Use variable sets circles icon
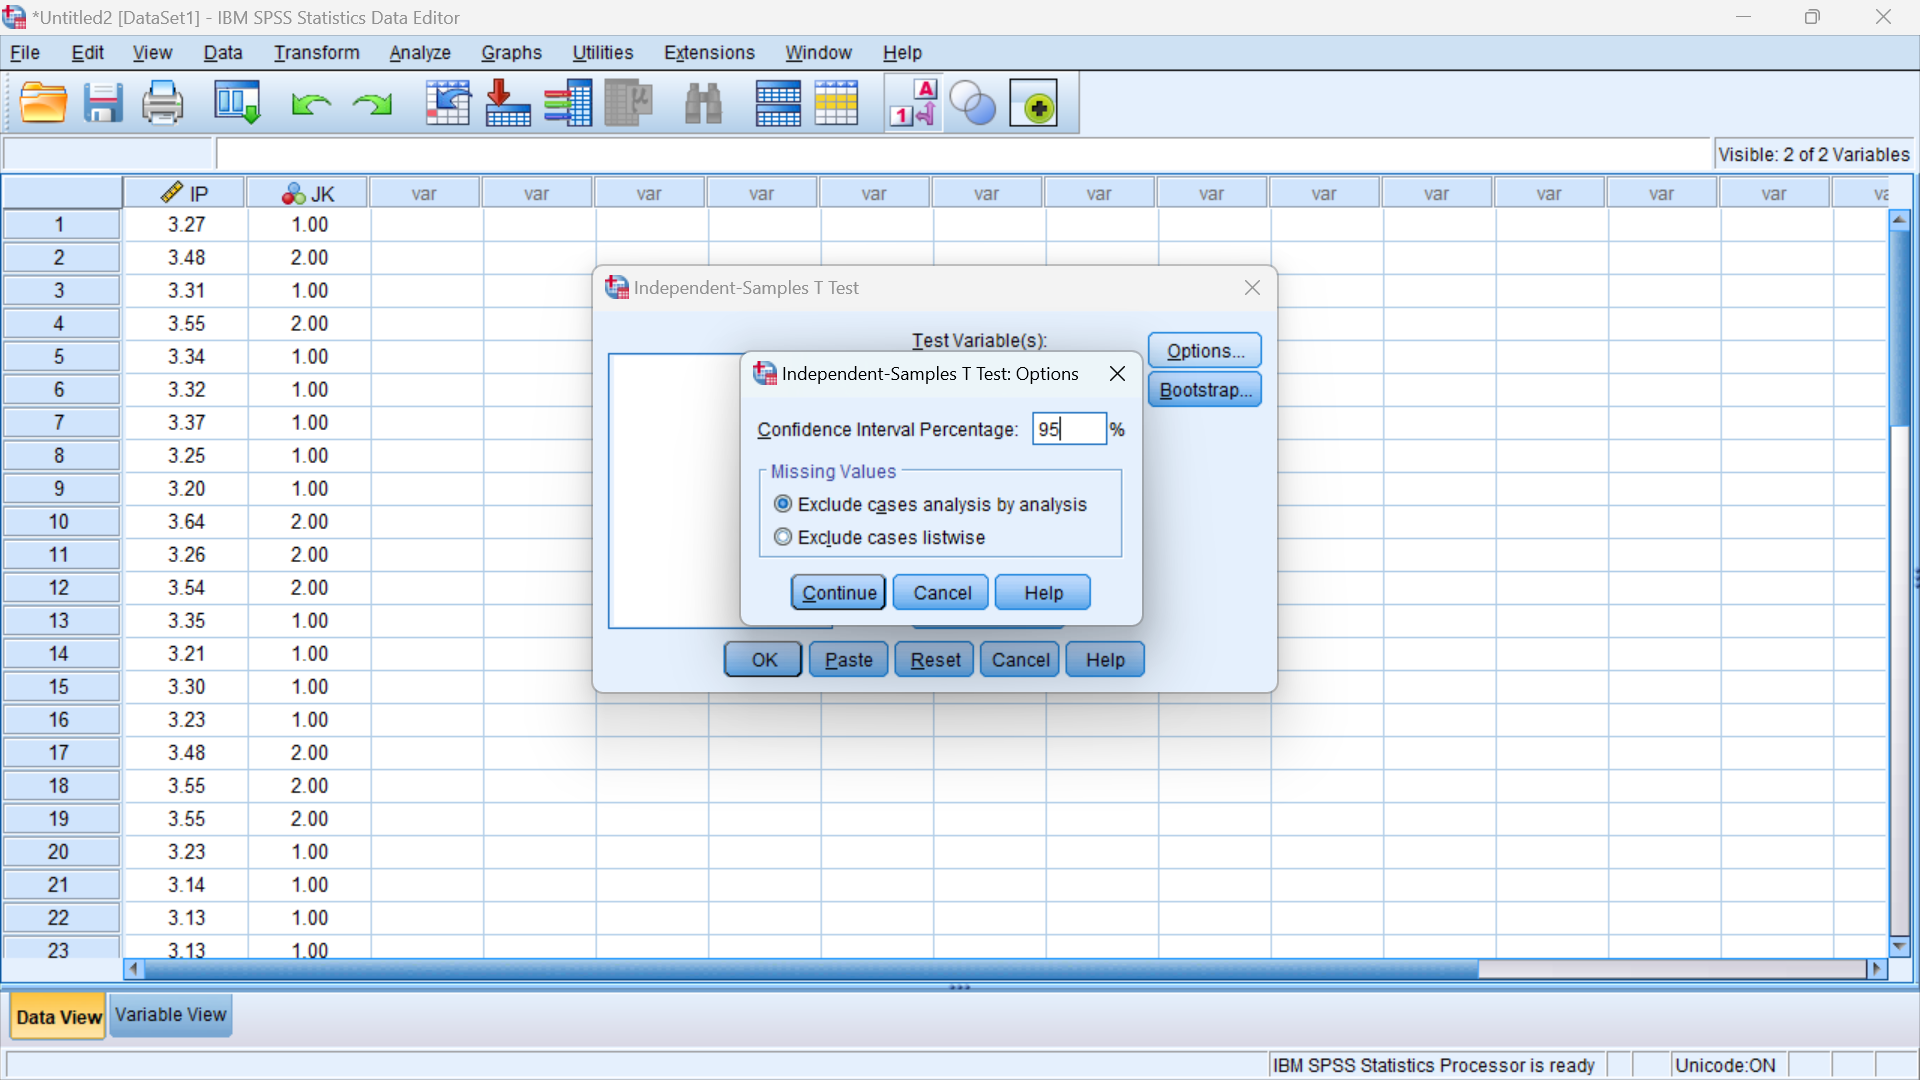 tap(972, 104)
